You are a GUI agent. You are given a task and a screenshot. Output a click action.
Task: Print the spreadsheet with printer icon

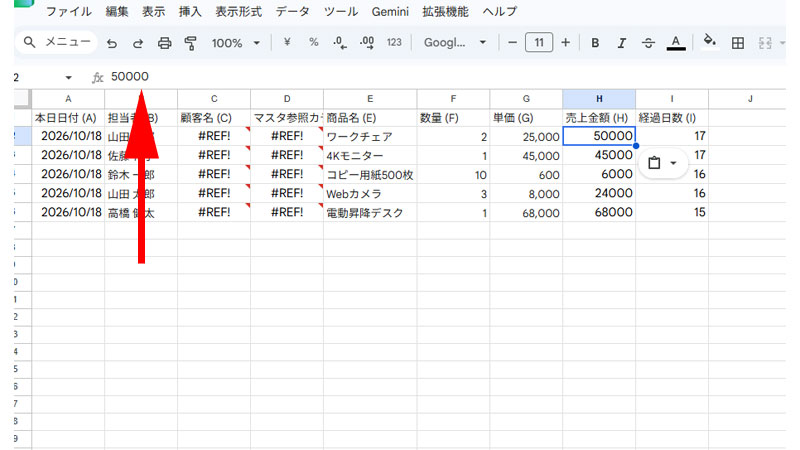point(164,43)
